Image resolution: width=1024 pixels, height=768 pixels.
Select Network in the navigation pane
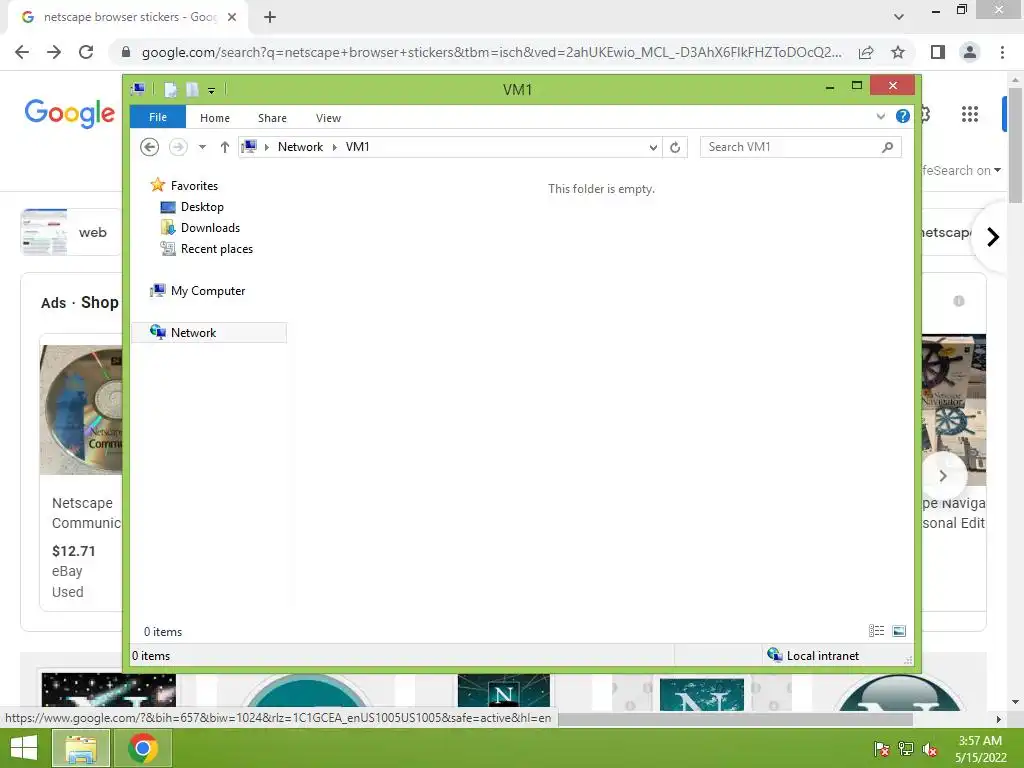tap(209, 332)
